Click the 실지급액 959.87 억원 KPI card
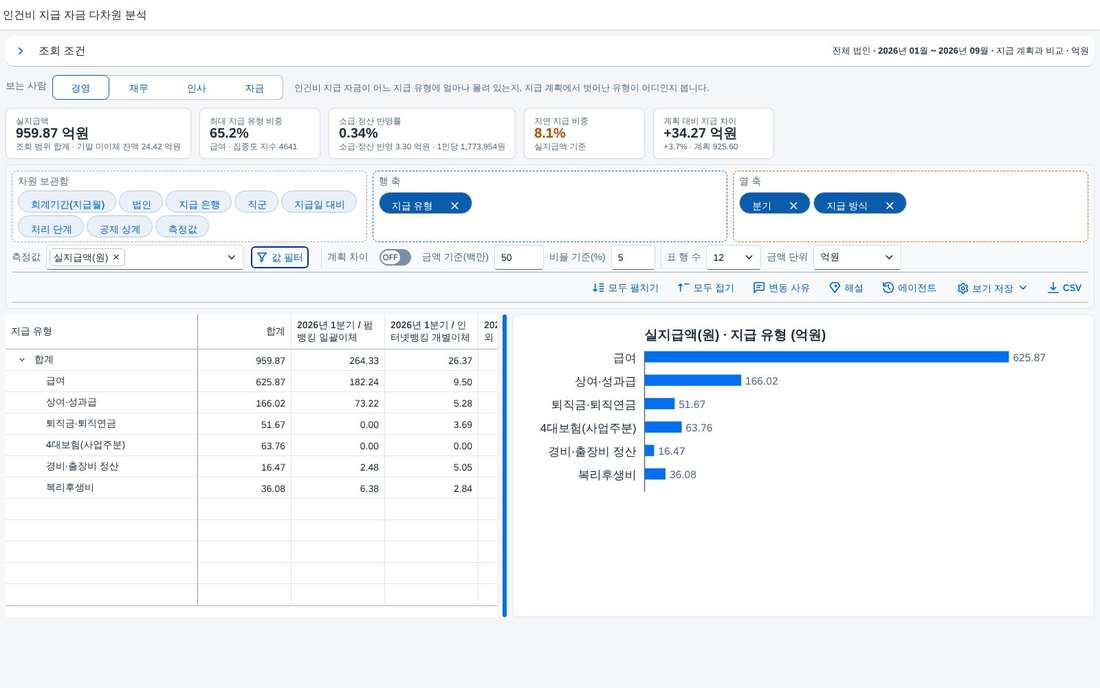Image resolution: width=1100 pixels, height=688 pixels. pyautogui.click(x=98, y=133)
